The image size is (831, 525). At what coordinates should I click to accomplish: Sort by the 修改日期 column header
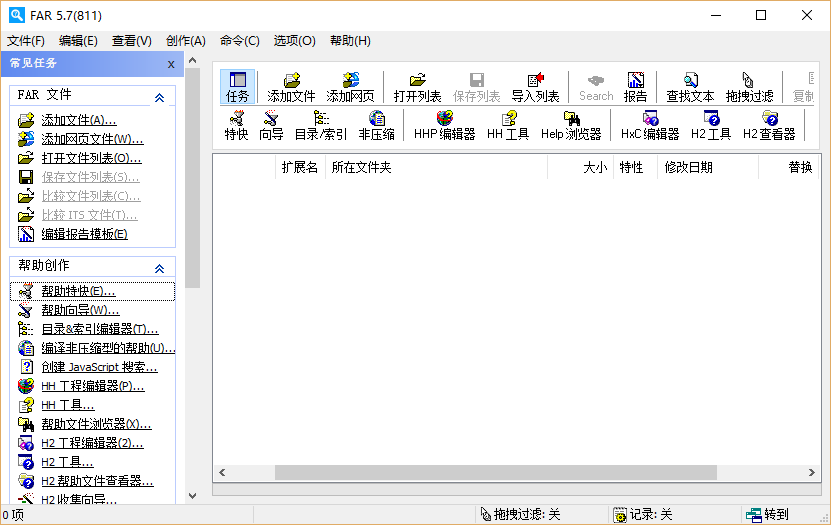click(708, 167)
